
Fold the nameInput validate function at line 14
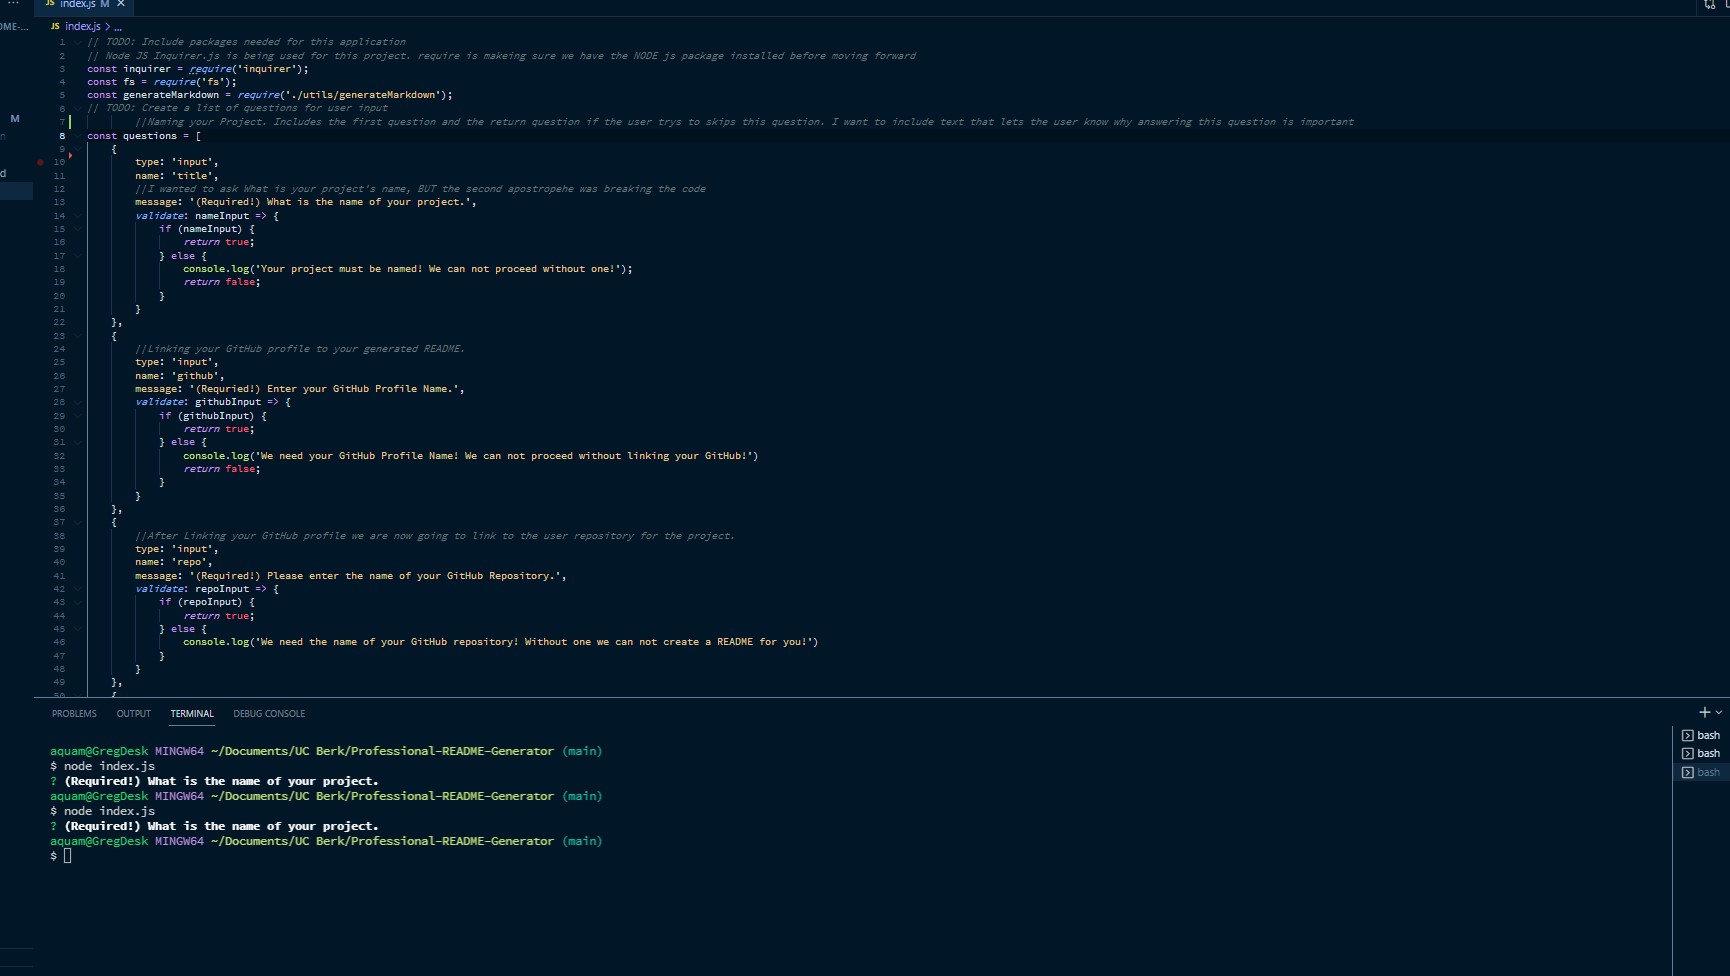(x=77, y=216)
